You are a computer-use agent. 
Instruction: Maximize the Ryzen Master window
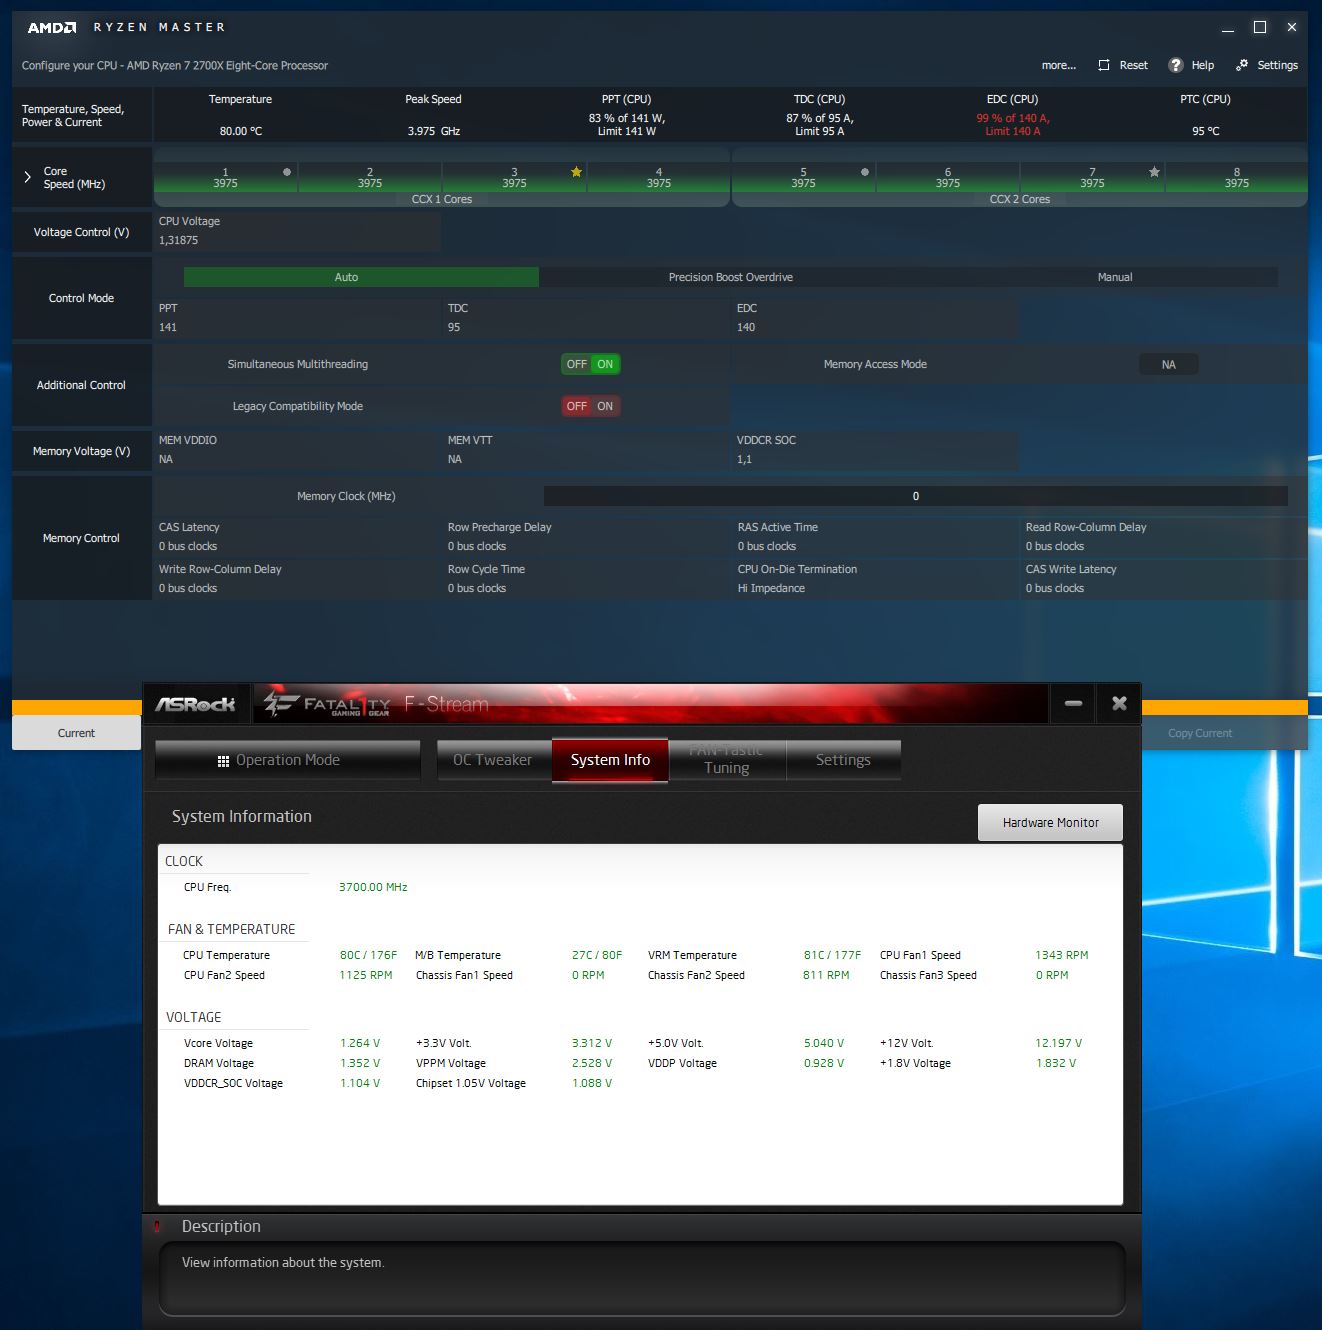pos(1260,27)
